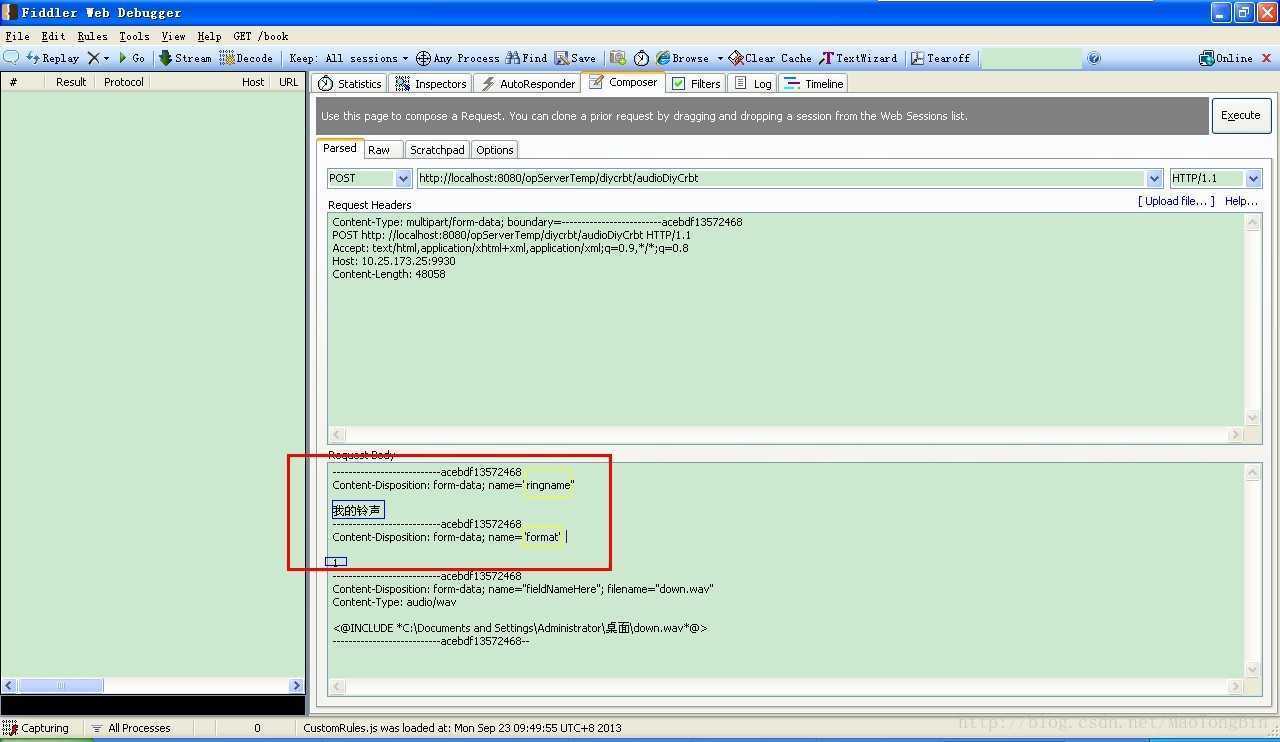Click the camera screenshot icon
Screen dimensions: 1280x742
point(618,58)
